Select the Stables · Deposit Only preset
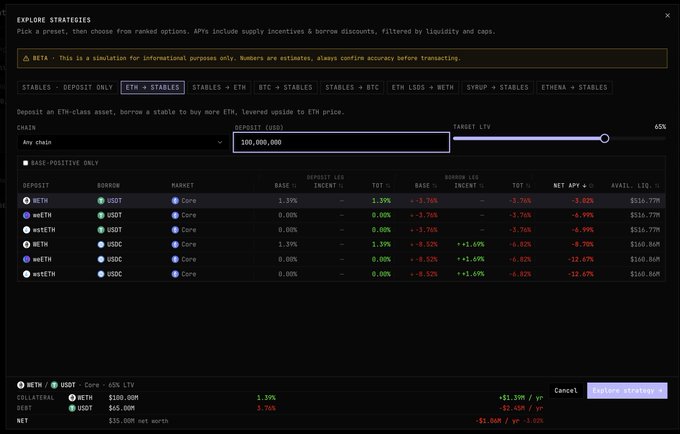The image size is (680, 434). point(67,88)
